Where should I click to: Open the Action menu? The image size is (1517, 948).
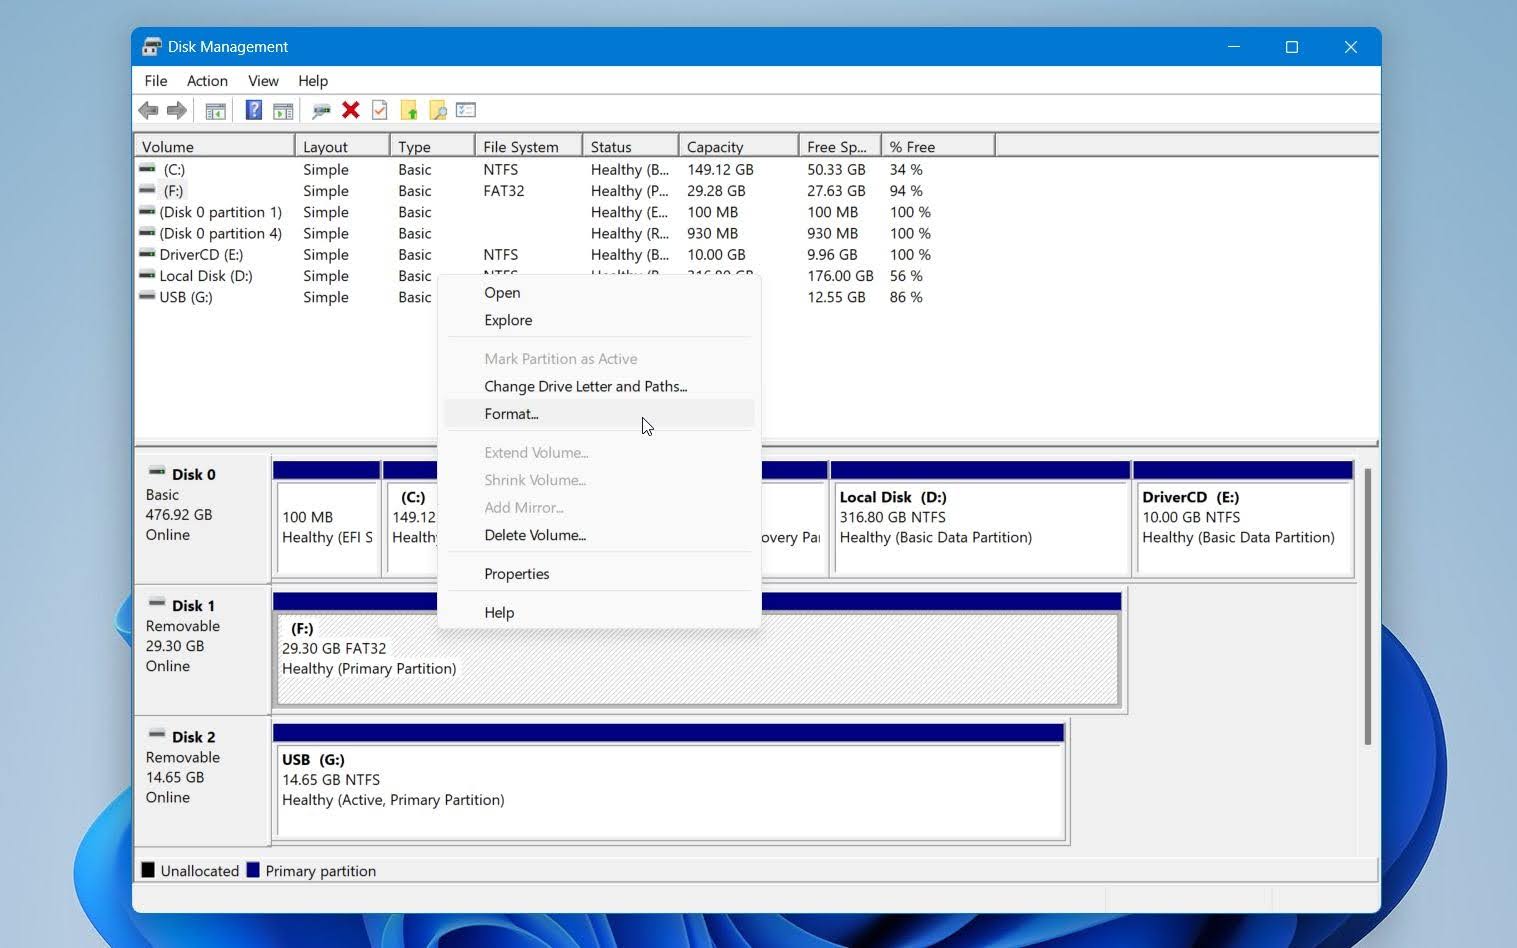tap(207, 81)
